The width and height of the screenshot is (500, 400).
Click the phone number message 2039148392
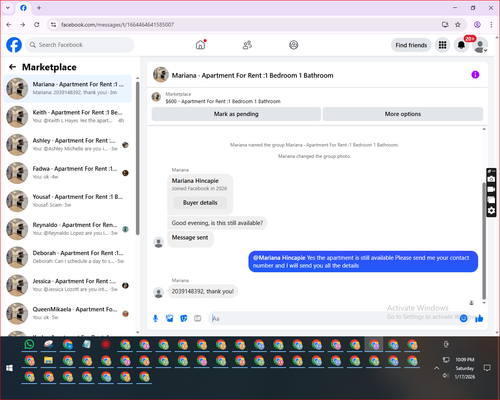tap(203, 291)
